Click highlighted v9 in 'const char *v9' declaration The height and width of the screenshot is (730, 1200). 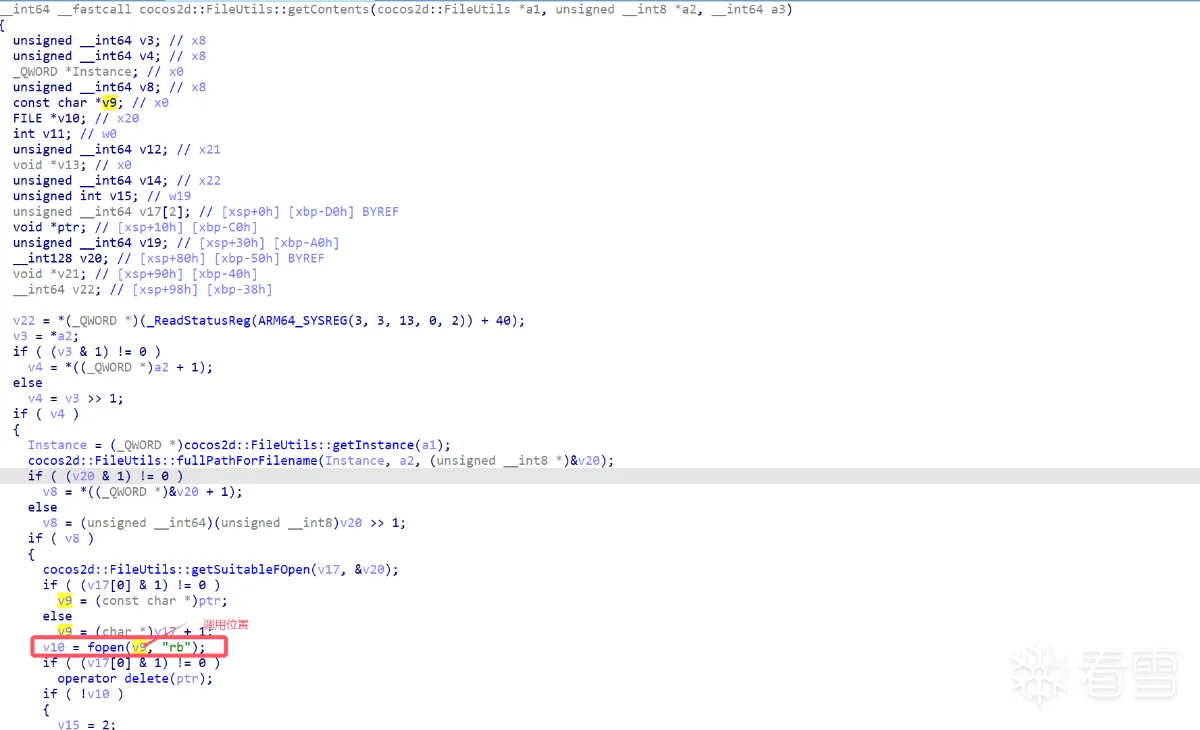coord(109,103)
